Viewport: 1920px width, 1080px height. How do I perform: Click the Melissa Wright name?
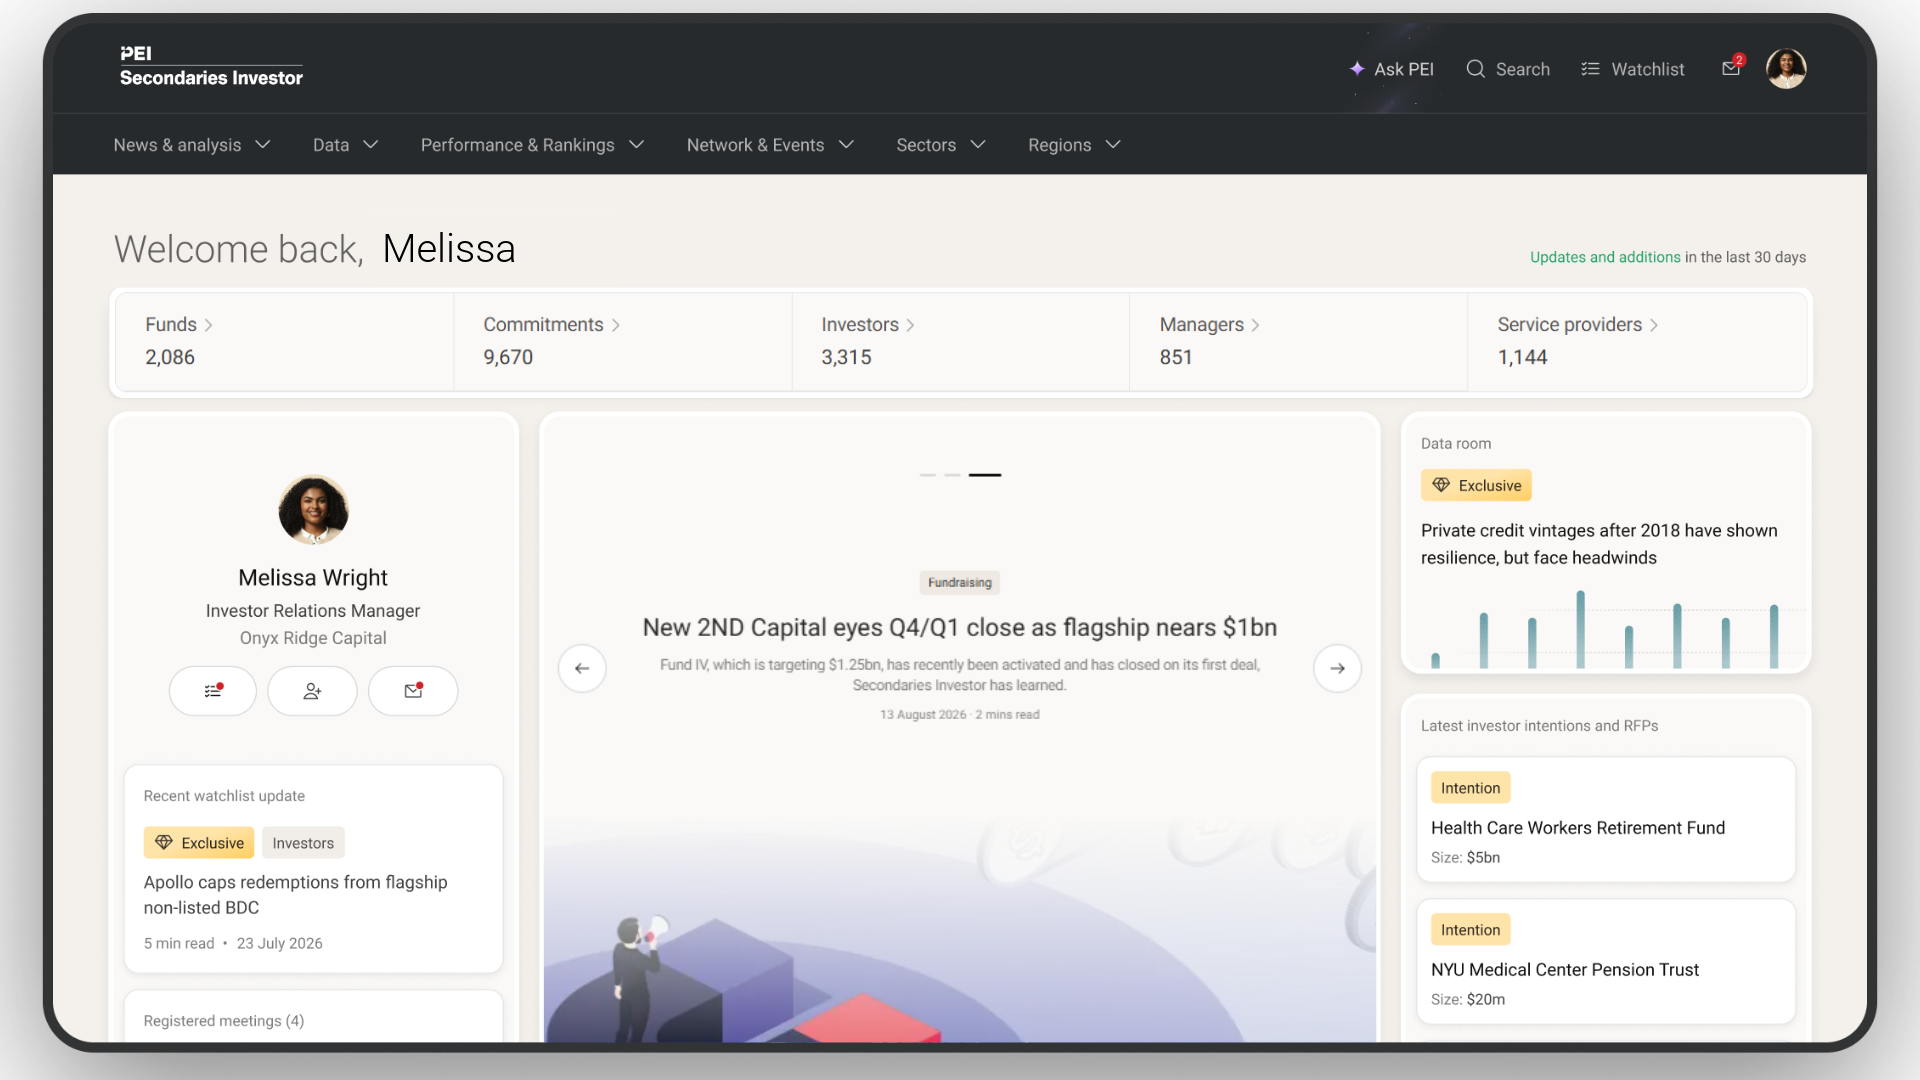pos(313,578)
